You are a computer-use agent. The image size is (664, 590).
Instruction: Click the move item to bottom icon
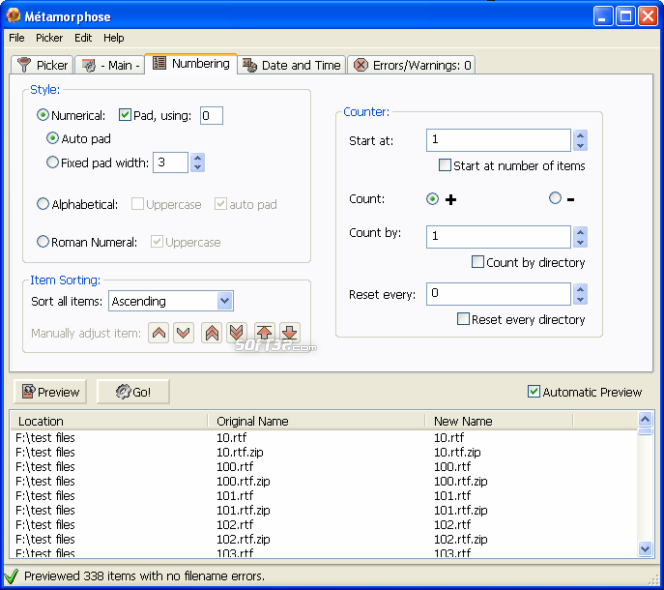290,333
